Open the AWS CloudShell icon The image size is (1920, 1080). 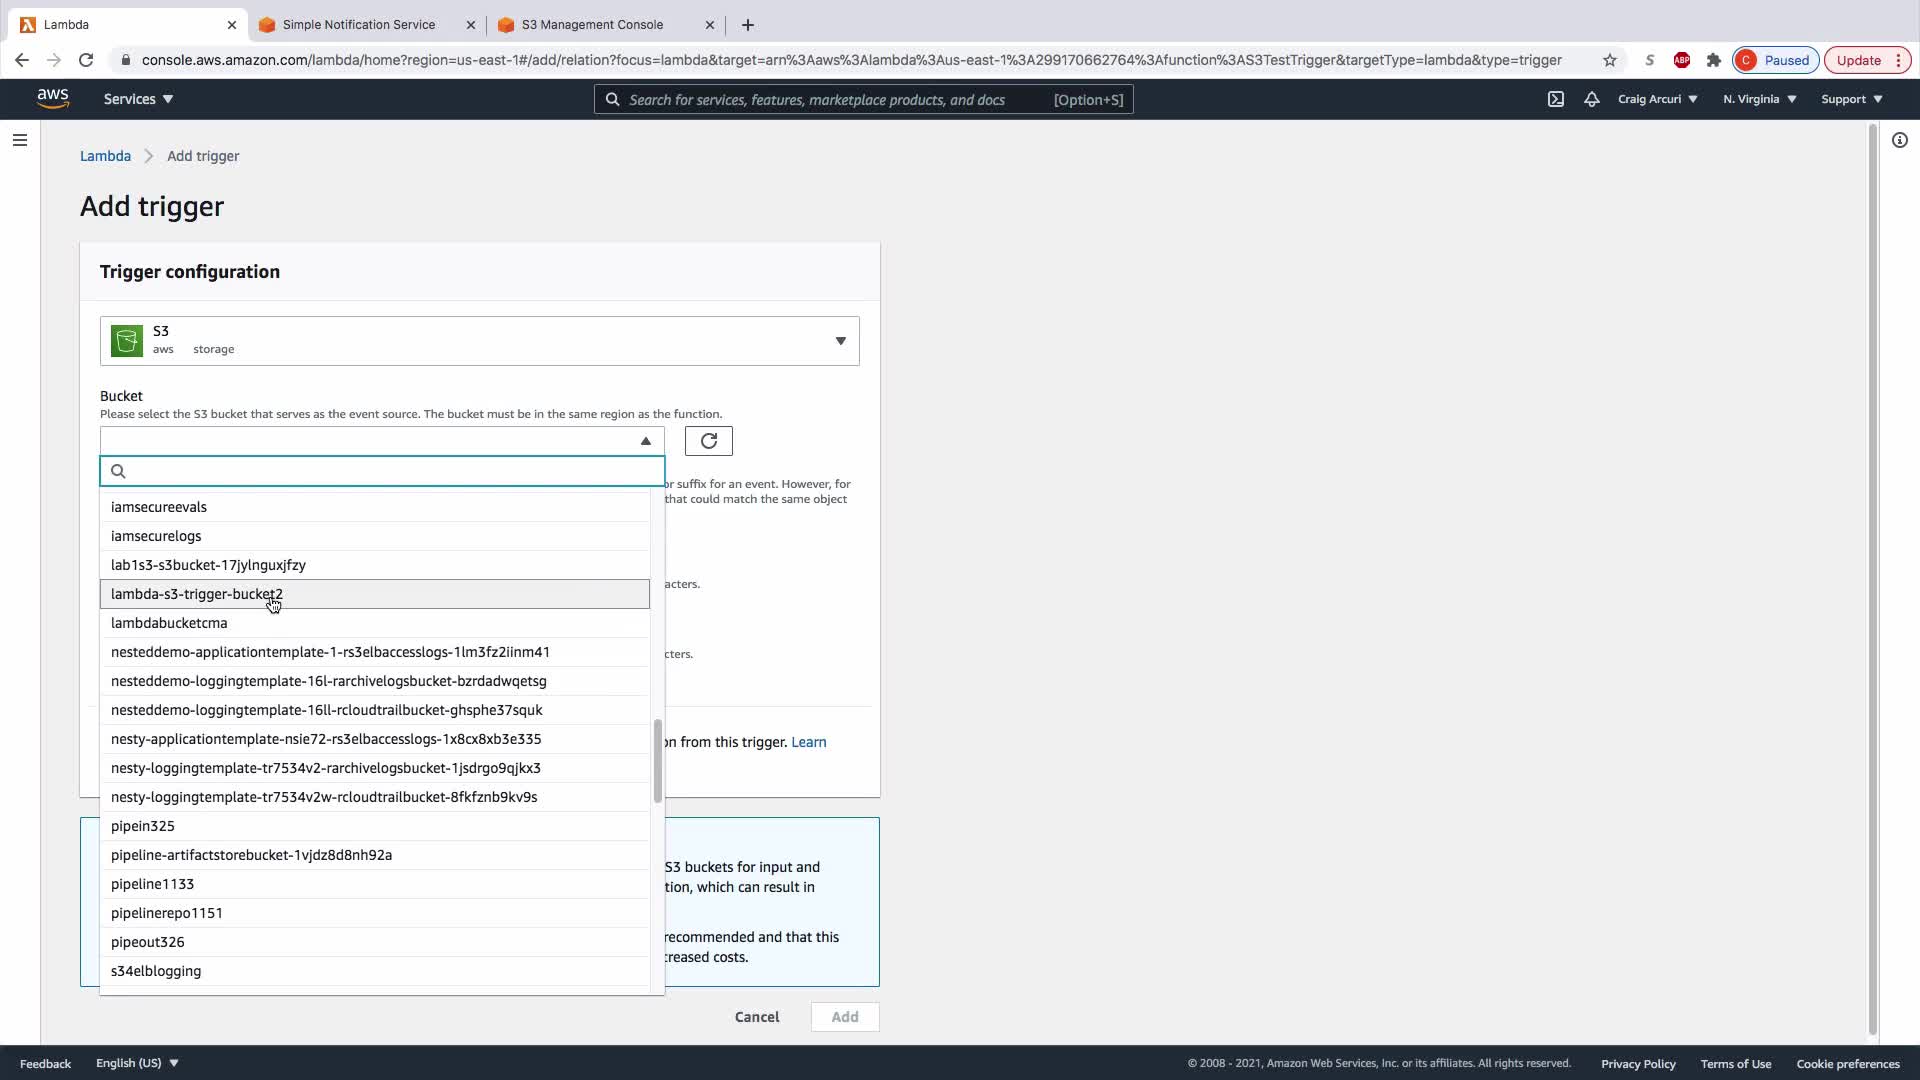[x=1556, y=99]
